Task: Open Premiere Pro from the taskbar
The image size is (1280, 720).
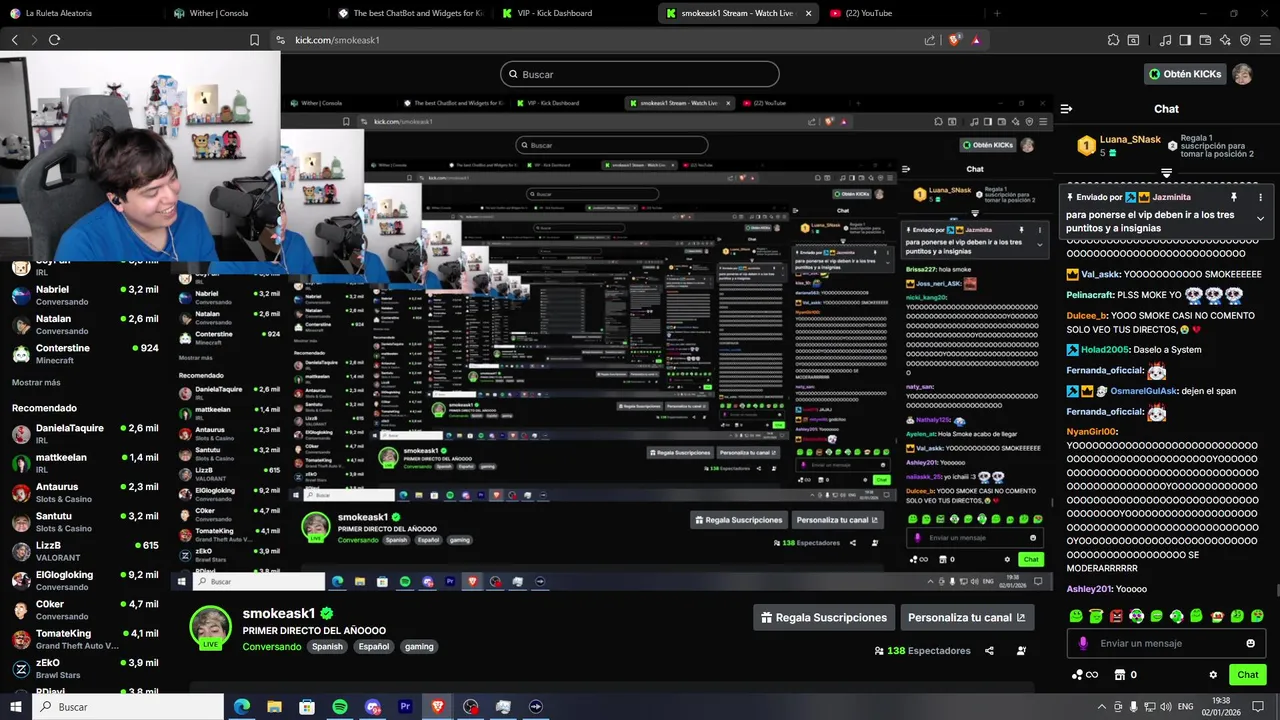Action: [x=405, y=707]
